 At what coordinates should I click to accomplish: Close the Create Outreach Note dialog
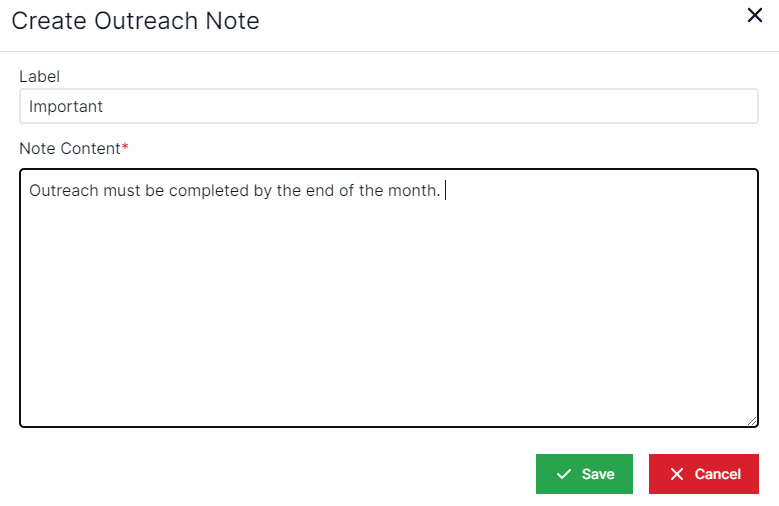click(755, 15)
